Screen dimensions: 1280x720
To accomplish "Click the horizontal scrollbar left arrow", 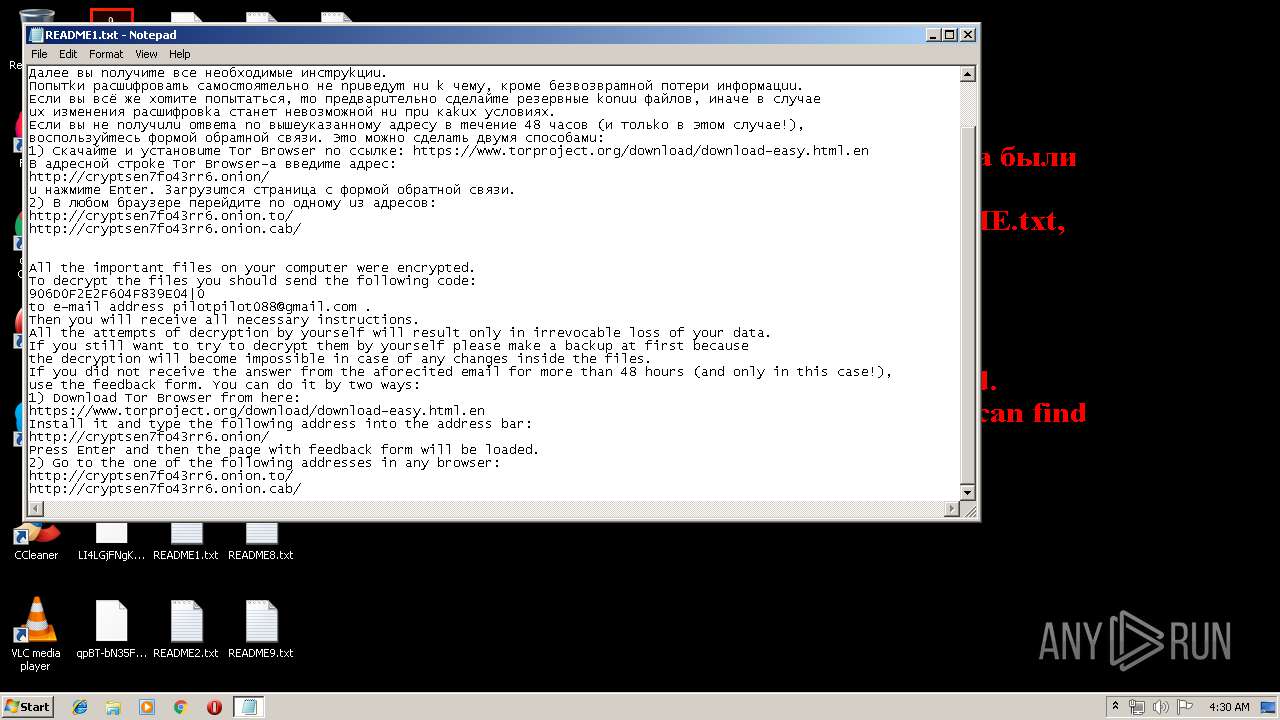I will [x=35, y=510].
